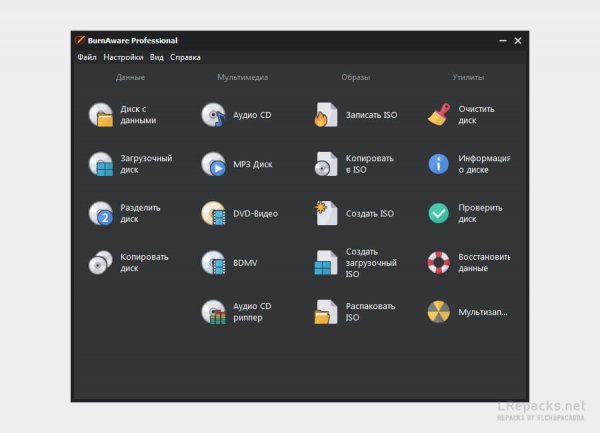Image resolution: width=600 pixels, height=433 pixels.
Task: Click the Проверить диск text label
Action: (480, 213)
